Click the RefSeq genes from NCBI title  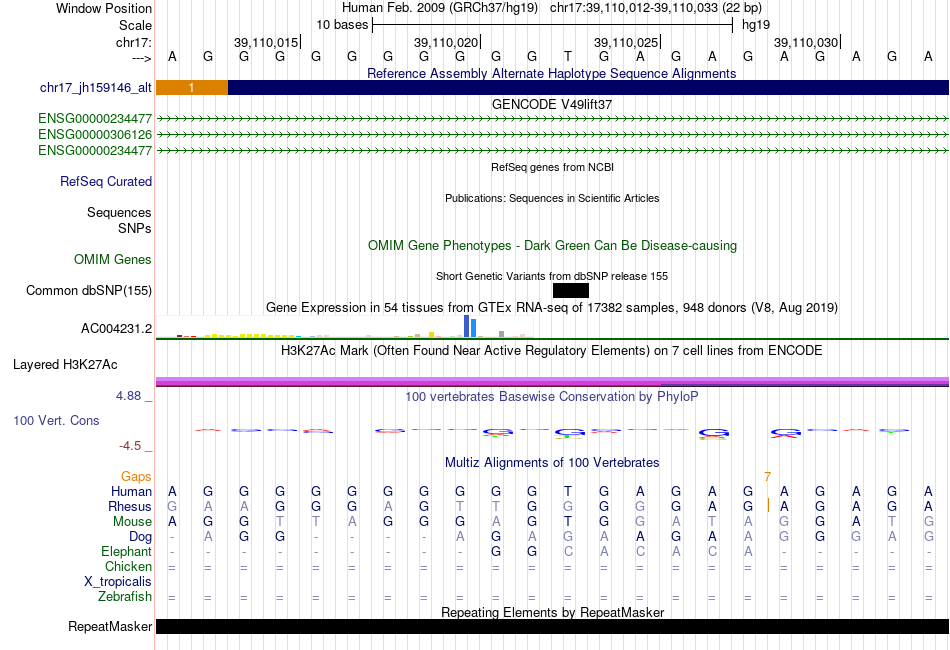click(553, 167)
